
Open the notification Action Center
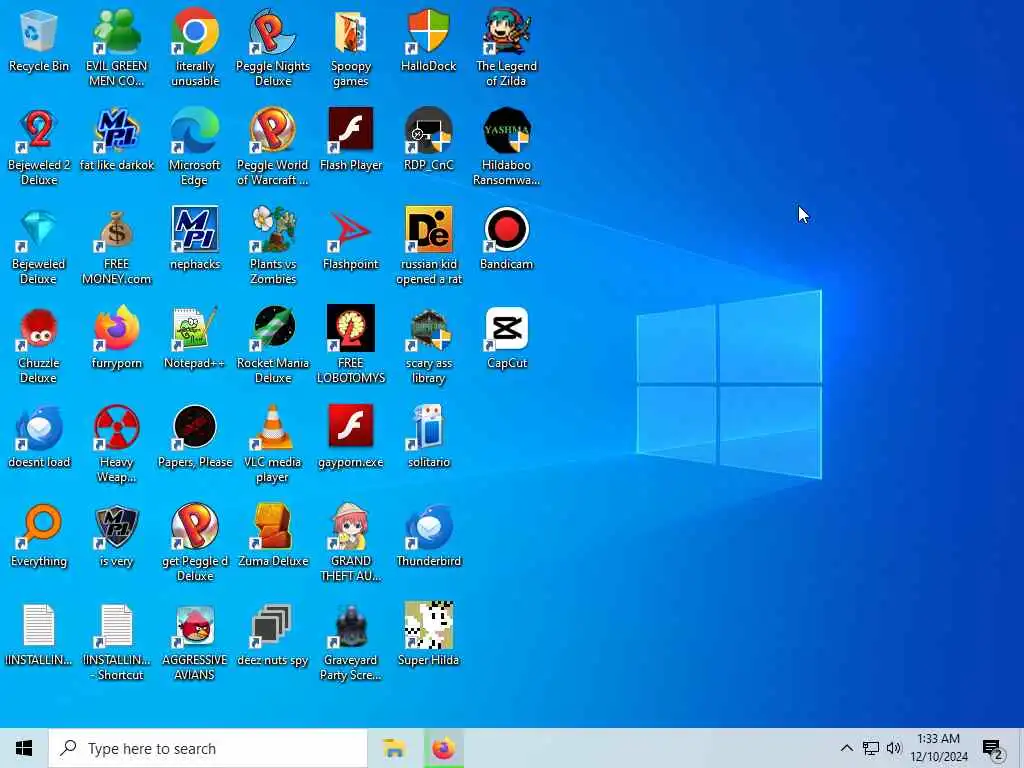point(993,748)
